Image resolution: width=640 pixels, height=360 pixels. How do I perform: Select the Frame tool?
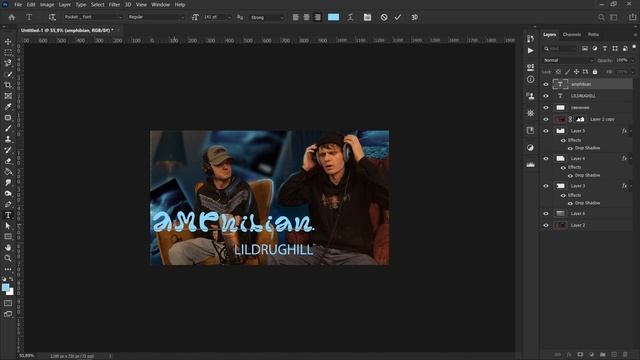click(8, 96)
